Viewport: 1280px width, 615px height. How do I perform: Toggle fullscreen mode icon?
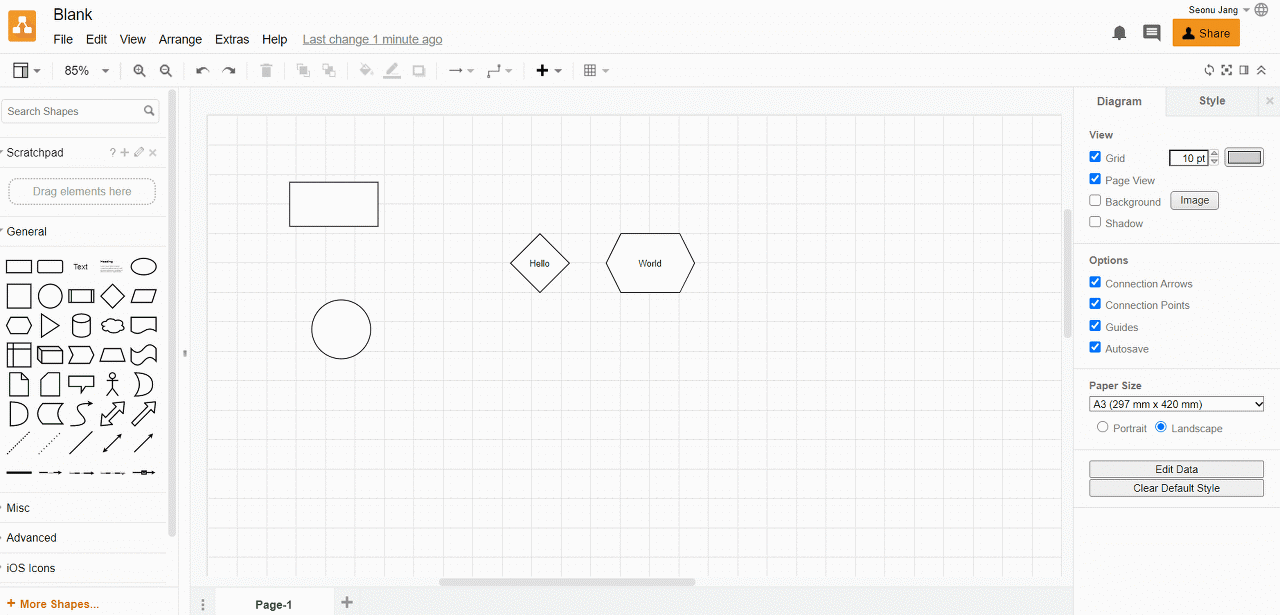1227,70
